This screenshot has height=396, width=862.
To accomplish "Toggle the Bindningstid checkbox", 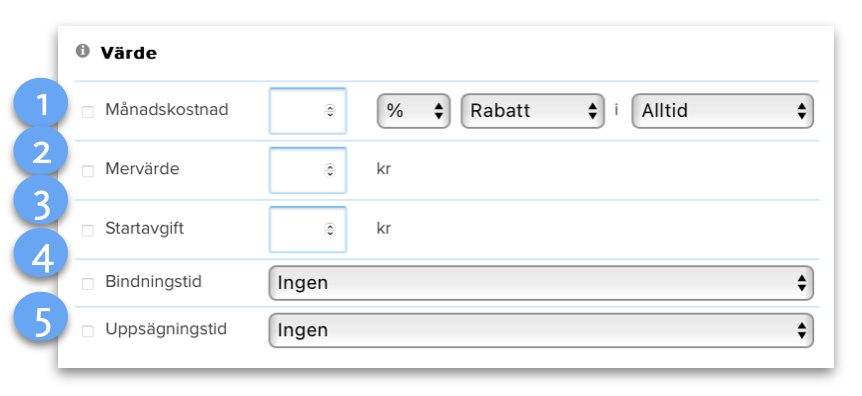I will [x=87, y=284].
